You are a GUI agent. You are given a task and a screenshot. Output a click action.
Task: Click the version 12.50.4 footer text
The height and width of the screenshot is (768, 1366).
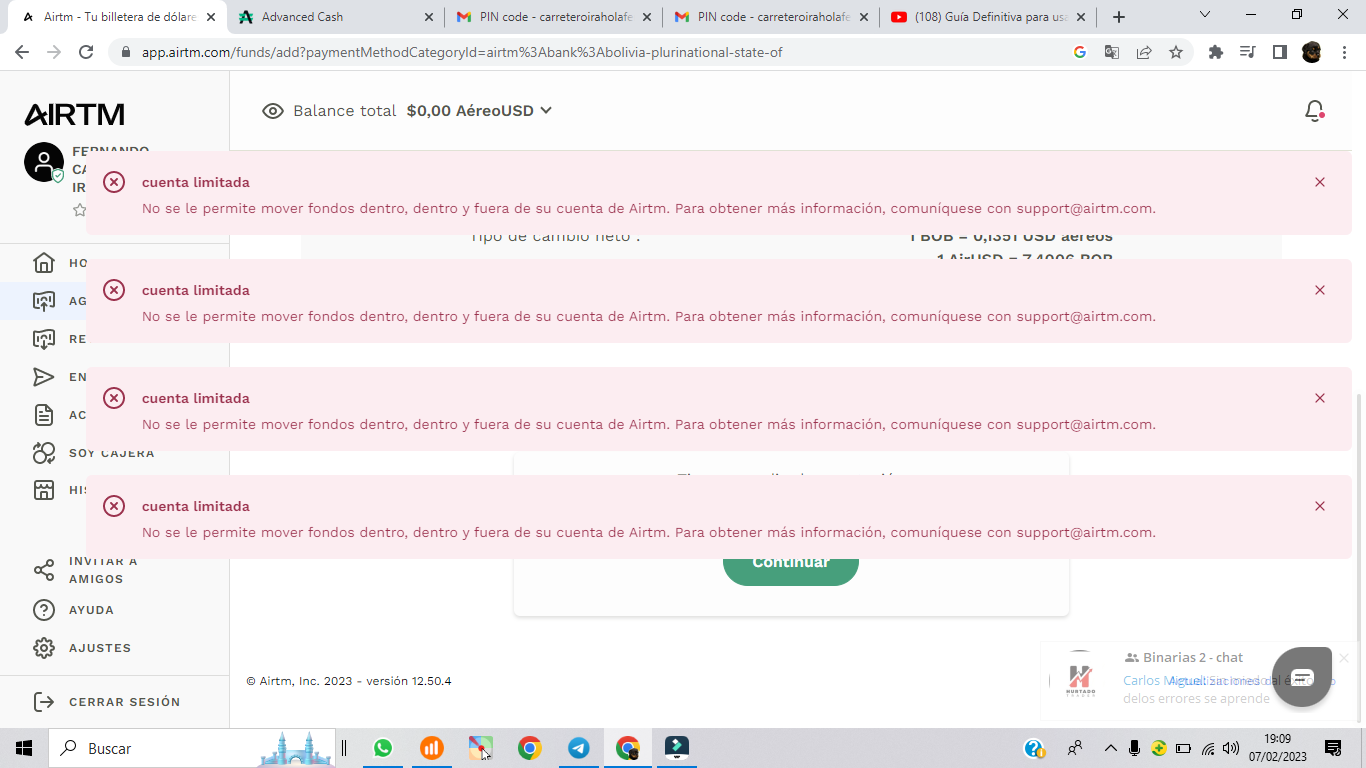coord(409,681)
